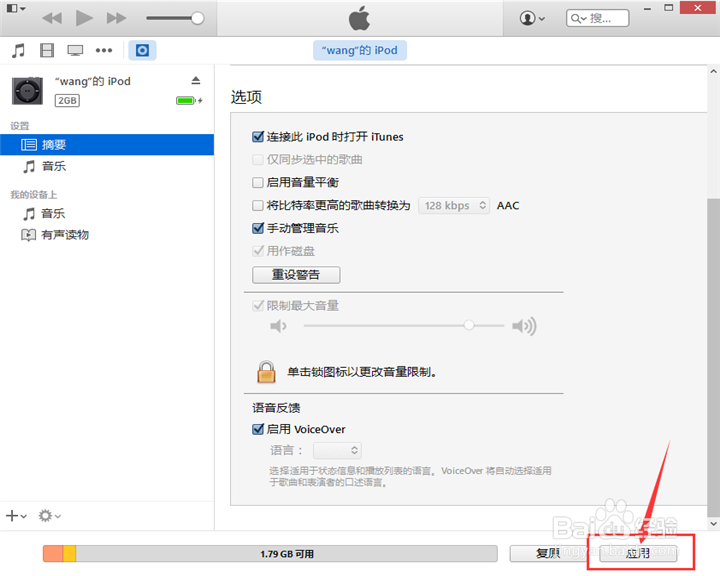
Task: Click the summary list icon beside 摘要
Action: [28, 145]
